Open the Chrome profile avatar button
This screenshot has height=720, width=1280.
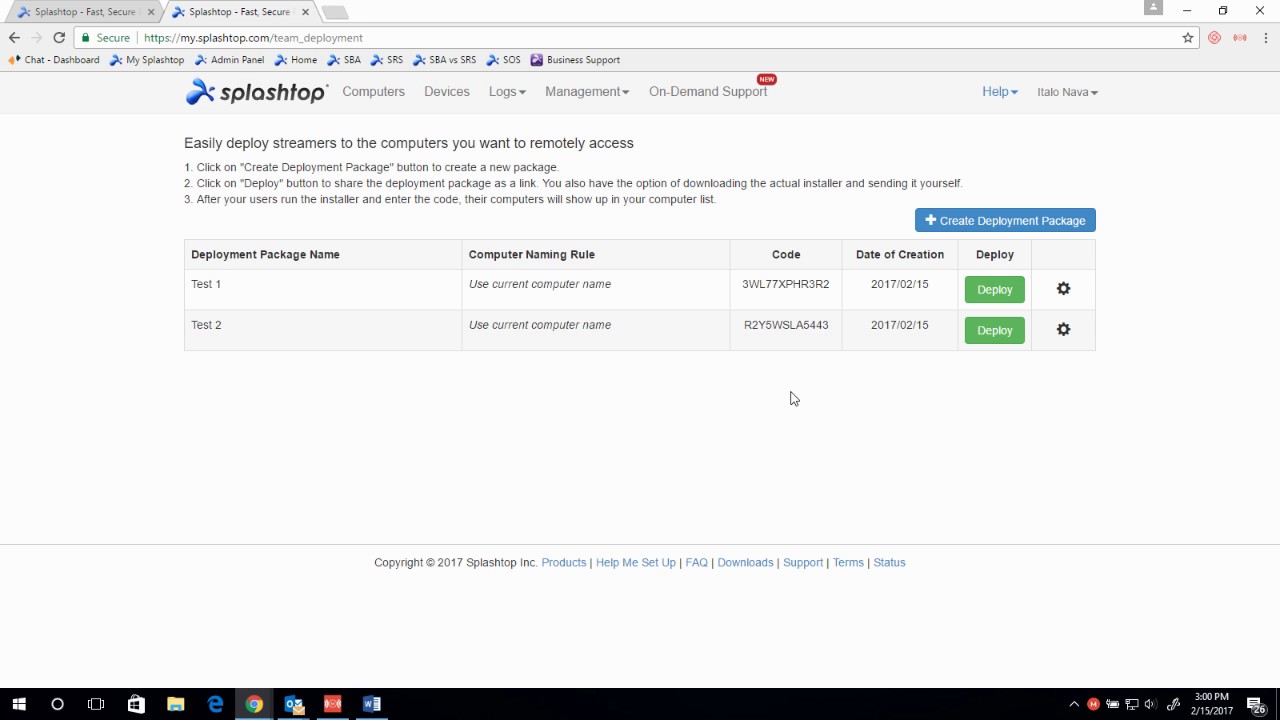pyautogui.click(x=1153, y=8)
